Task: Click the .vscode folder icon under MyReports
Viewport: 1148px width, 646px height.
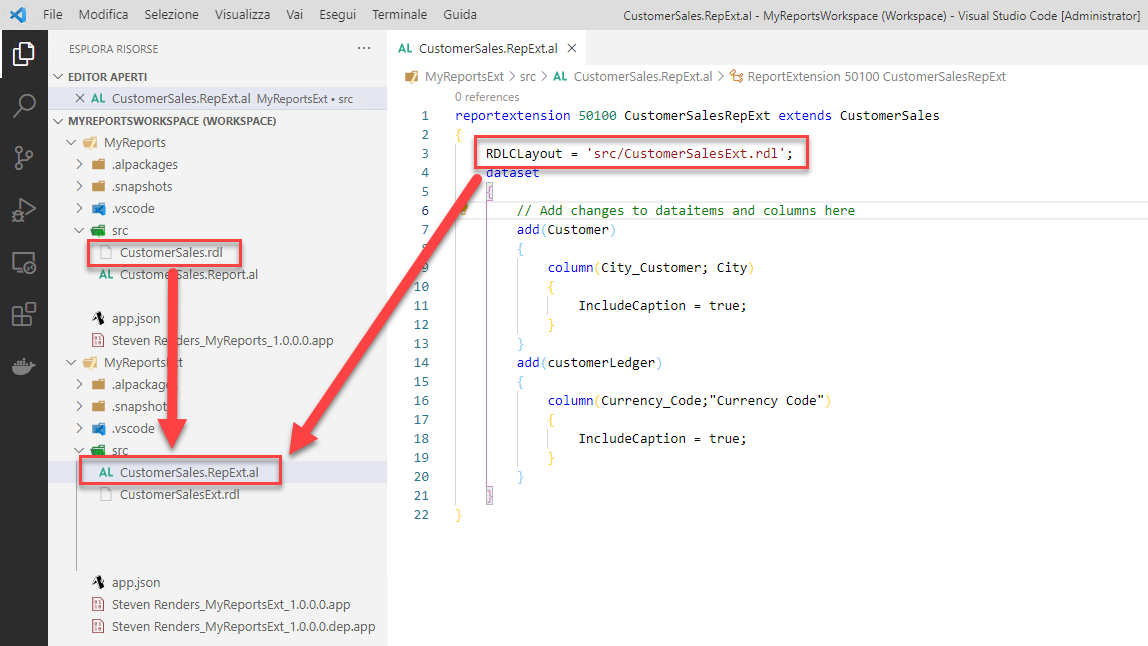Action: click(99, 208)
